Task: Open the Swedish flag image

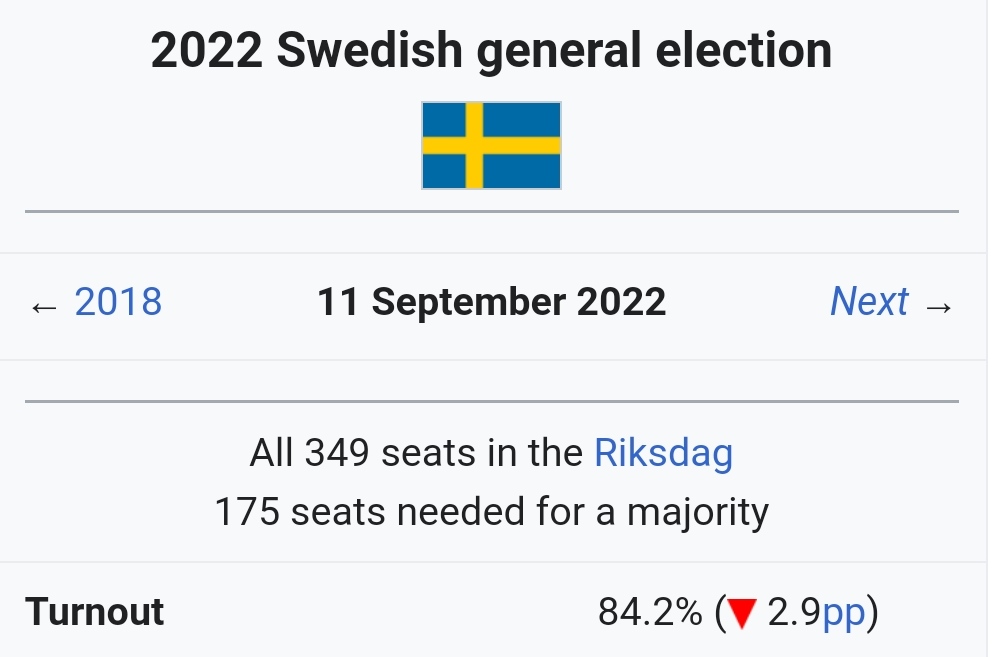Action: 491,145
